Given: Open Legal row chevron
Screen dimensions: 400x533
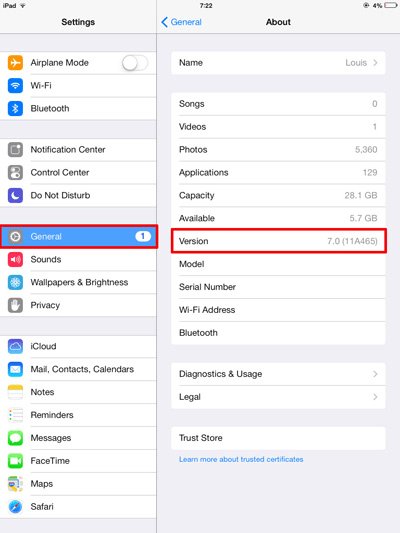Looking at the screenshot, I should click(x=375, y=397).
